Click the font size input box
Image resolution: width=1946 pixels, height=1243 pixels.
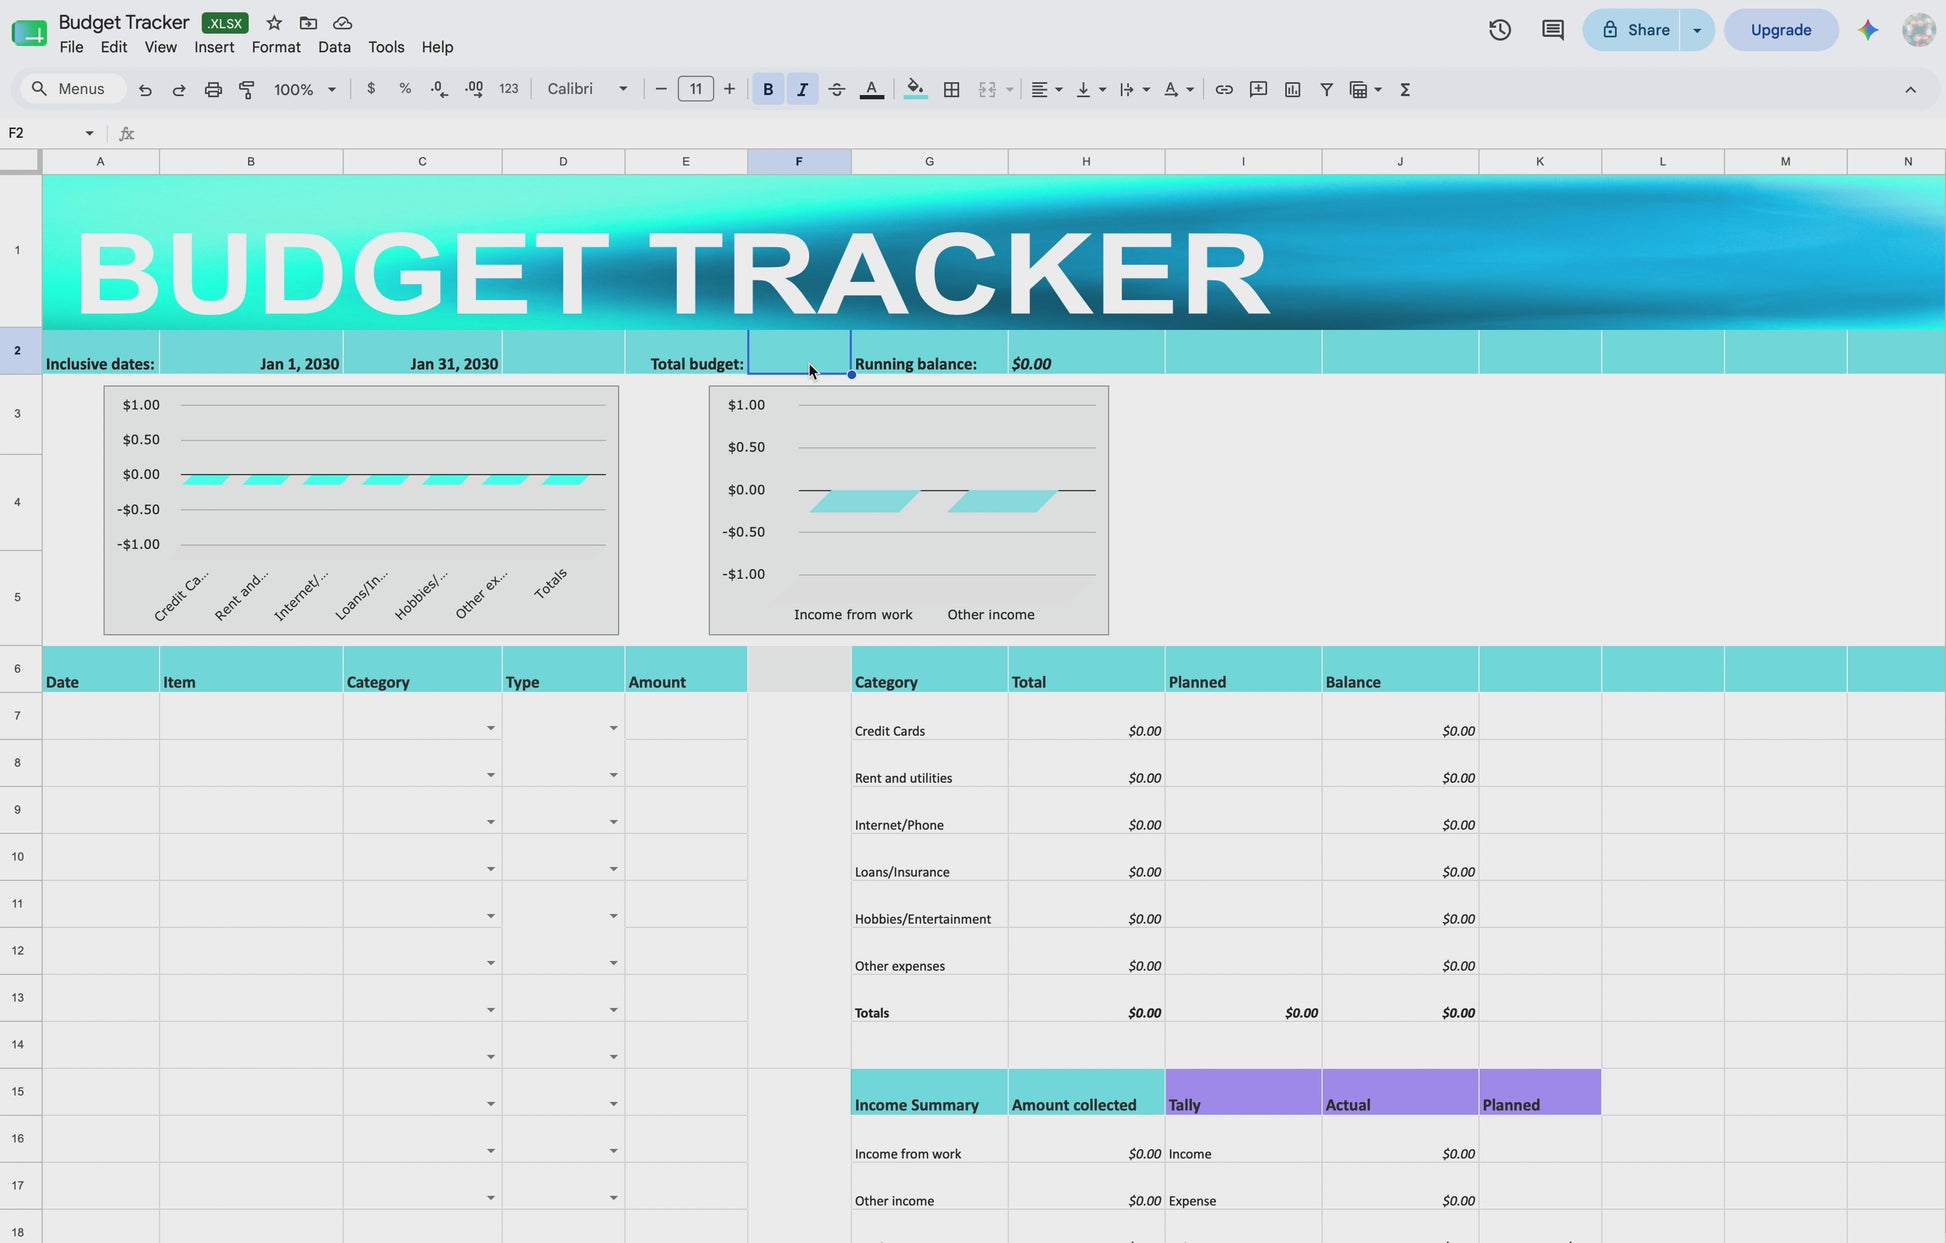(695, 89)
